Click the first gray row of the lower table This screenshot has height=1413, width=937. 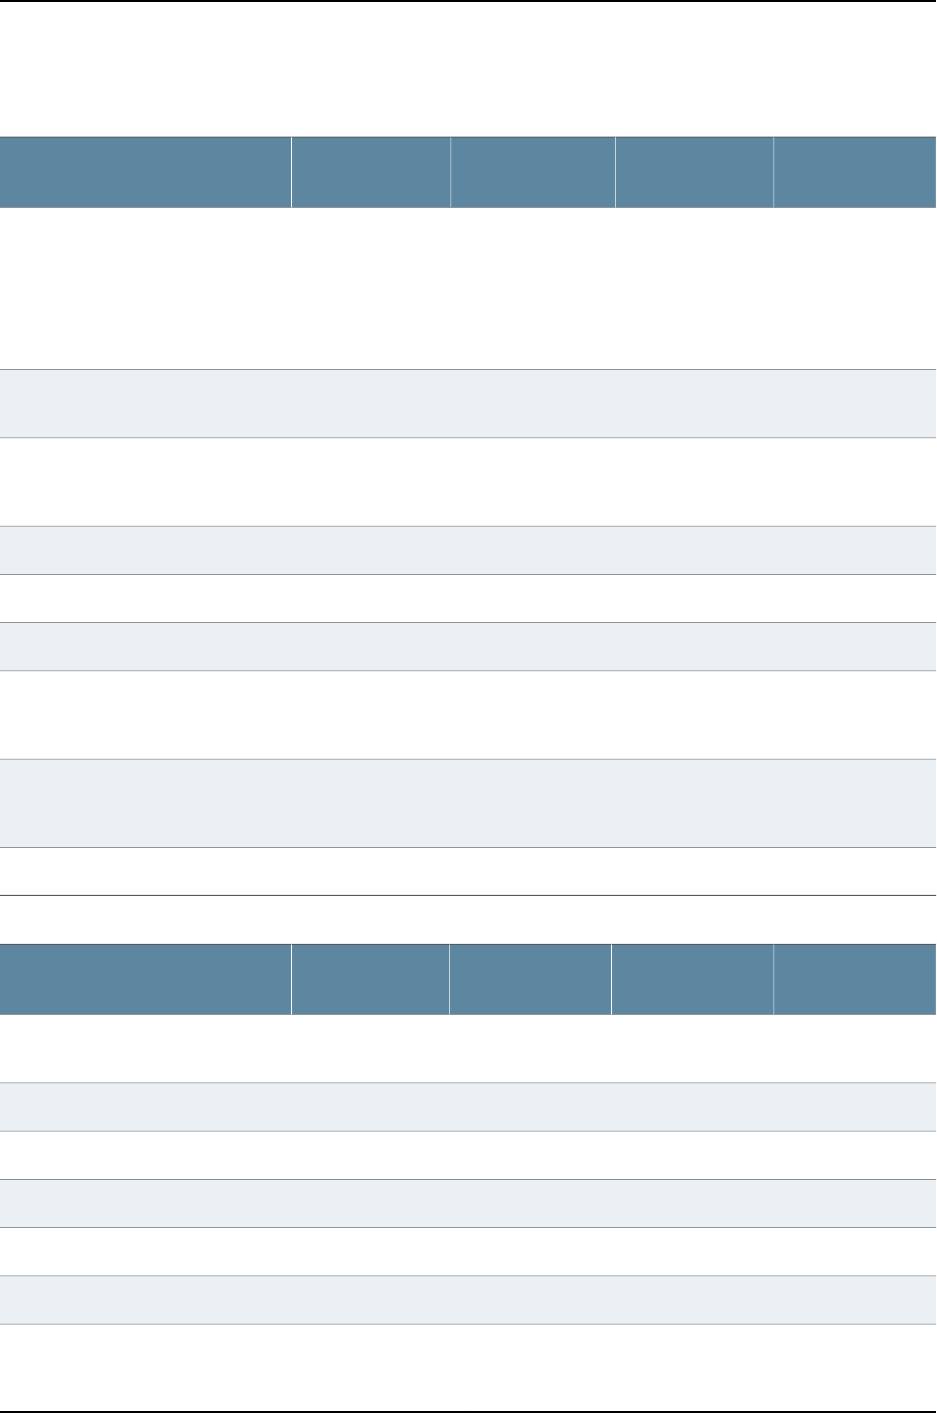click(468, 1107)
